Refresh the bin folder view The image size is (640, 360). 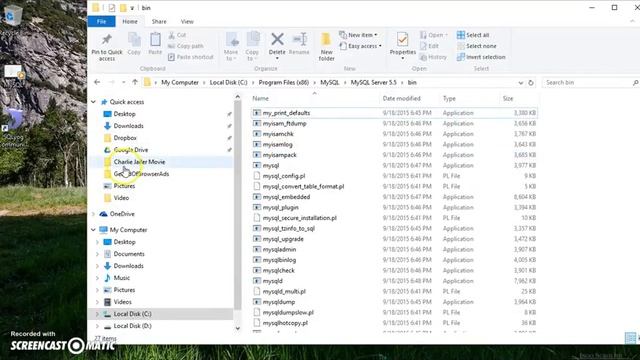(531, 83)
